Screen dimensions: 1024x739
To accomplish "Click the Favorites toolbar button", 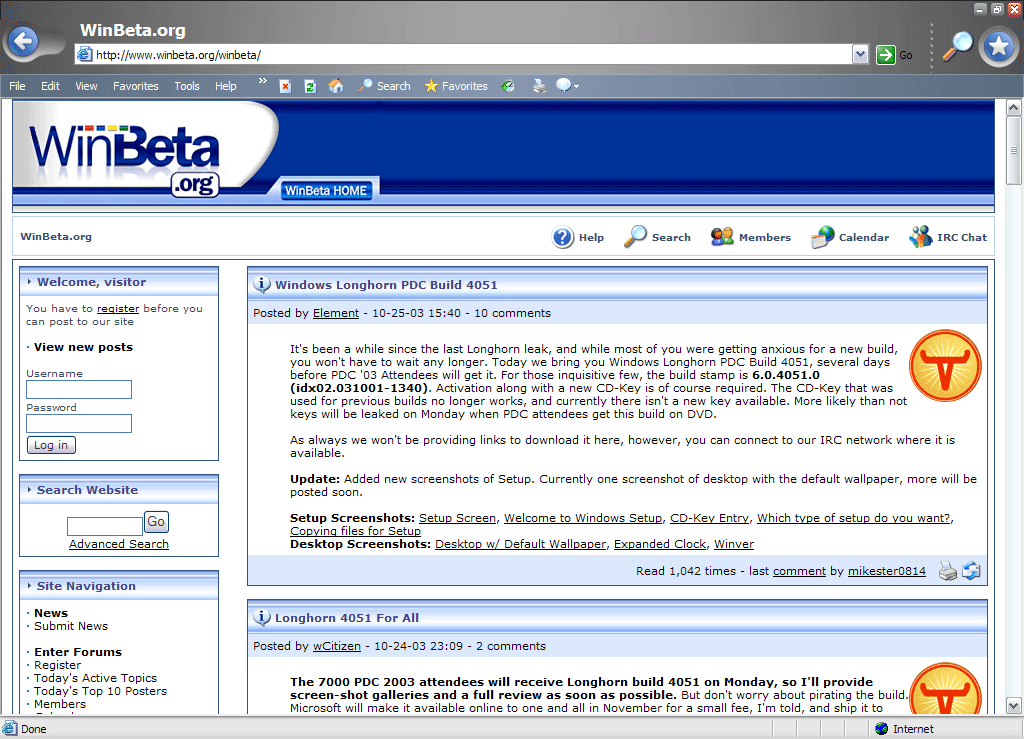I will [x=456, y=86].
